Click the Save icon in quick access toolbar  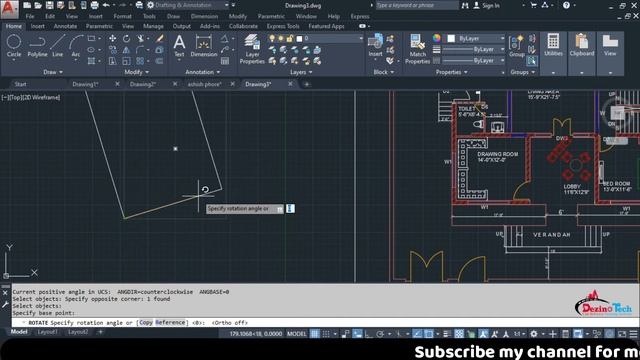(x=49, y=5)
